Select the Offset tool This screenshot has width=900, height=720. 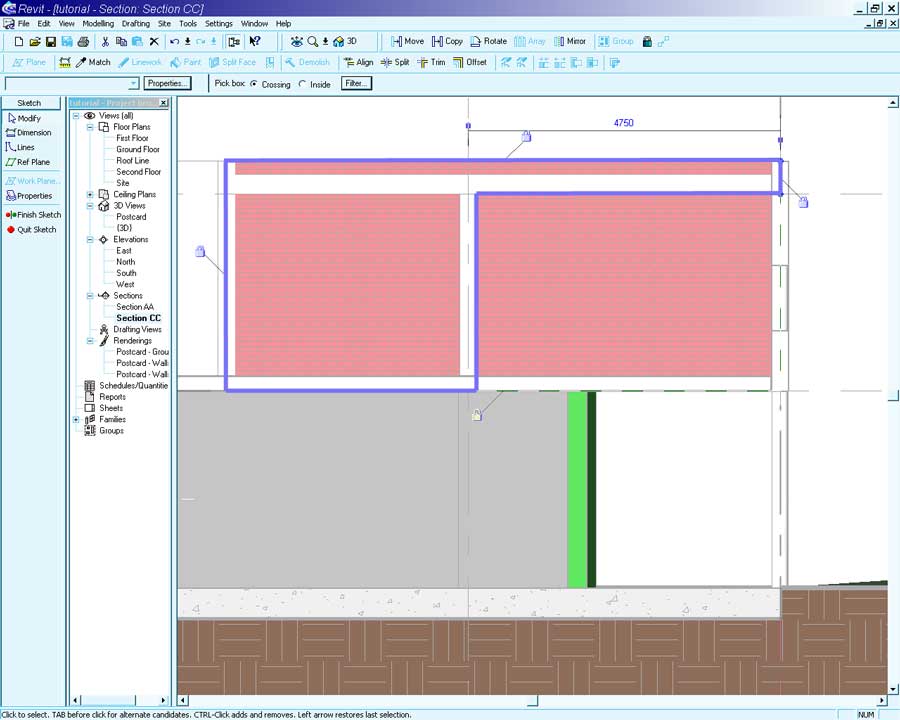point(470,62)
